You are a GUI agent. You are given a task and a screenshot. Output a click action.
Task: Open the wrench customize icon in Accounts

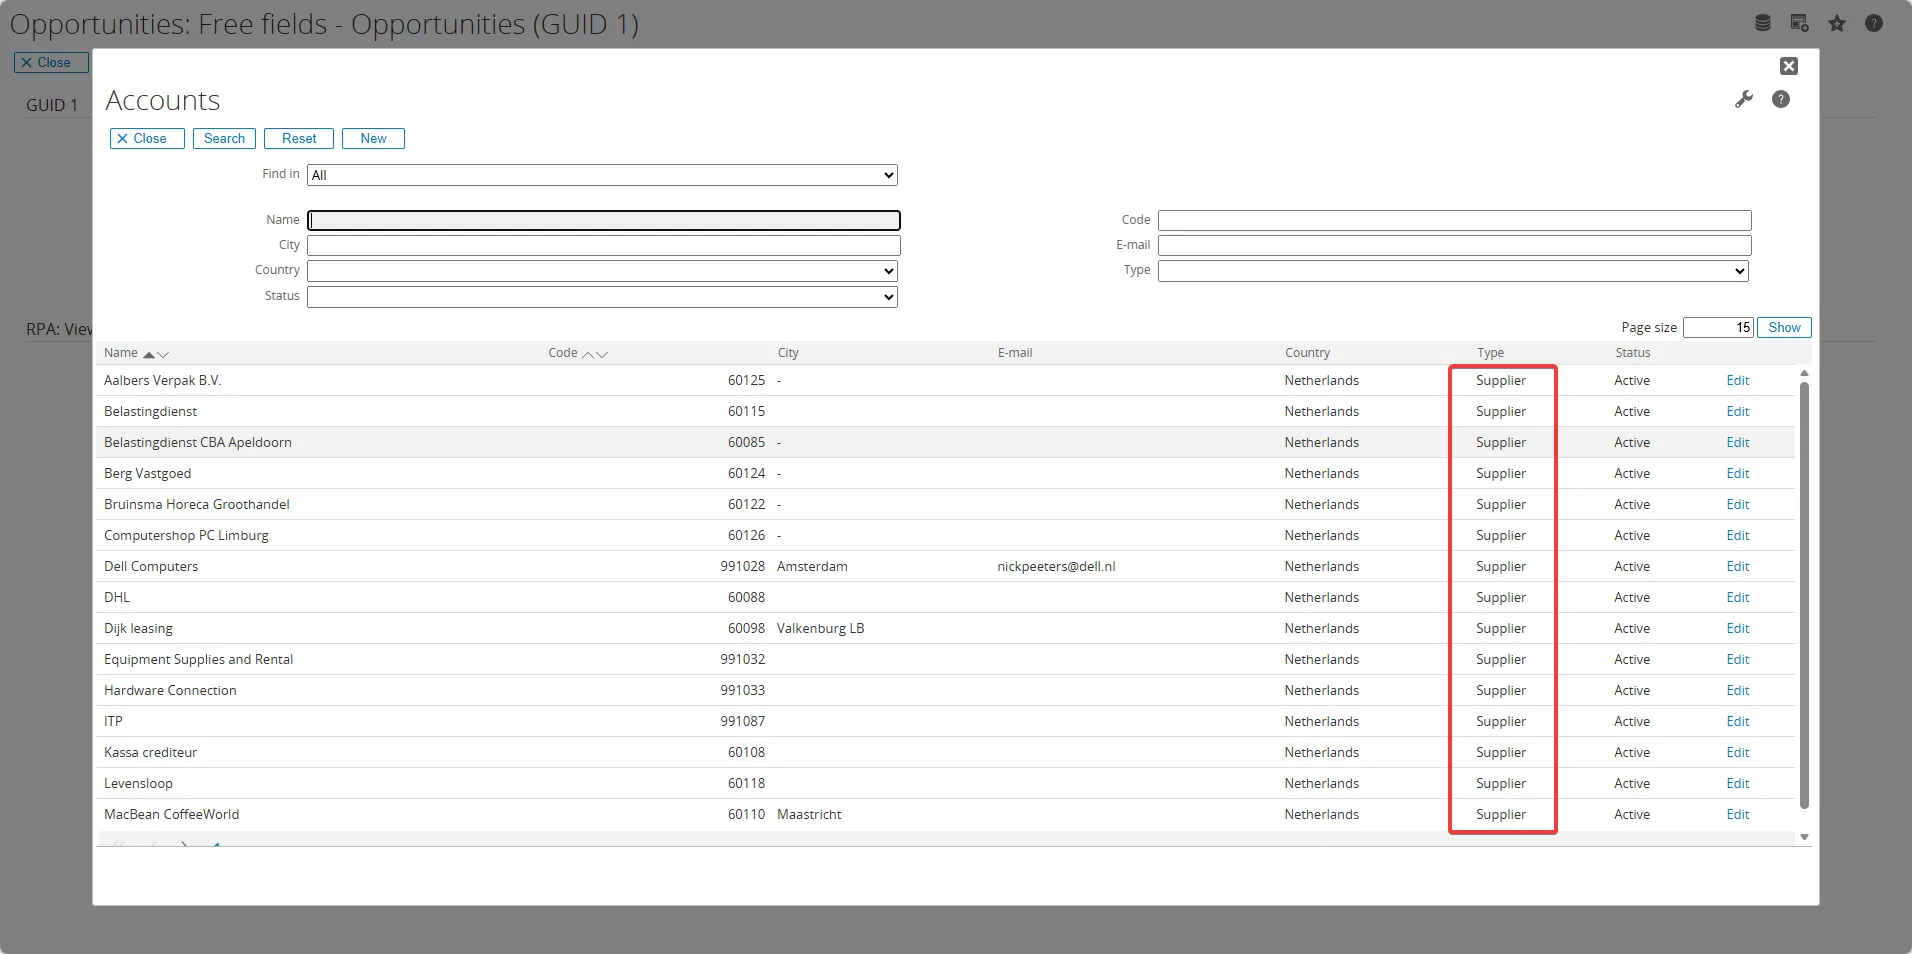point(1743,99)
